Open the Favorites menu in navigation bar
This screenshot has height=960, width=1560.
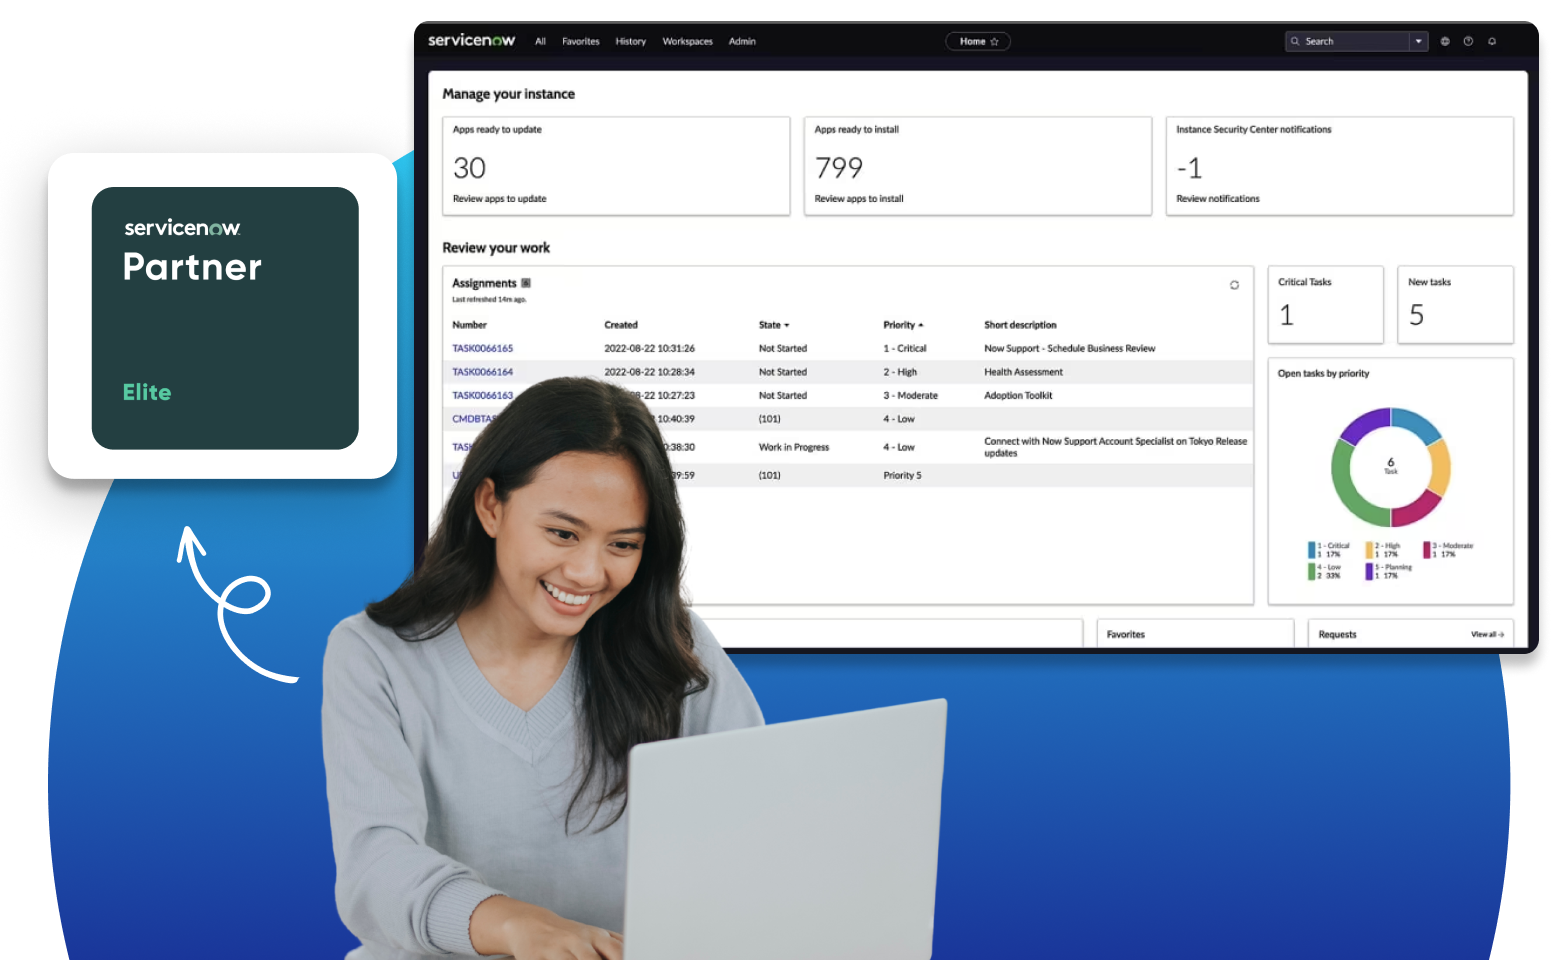(x=581, y=42)
